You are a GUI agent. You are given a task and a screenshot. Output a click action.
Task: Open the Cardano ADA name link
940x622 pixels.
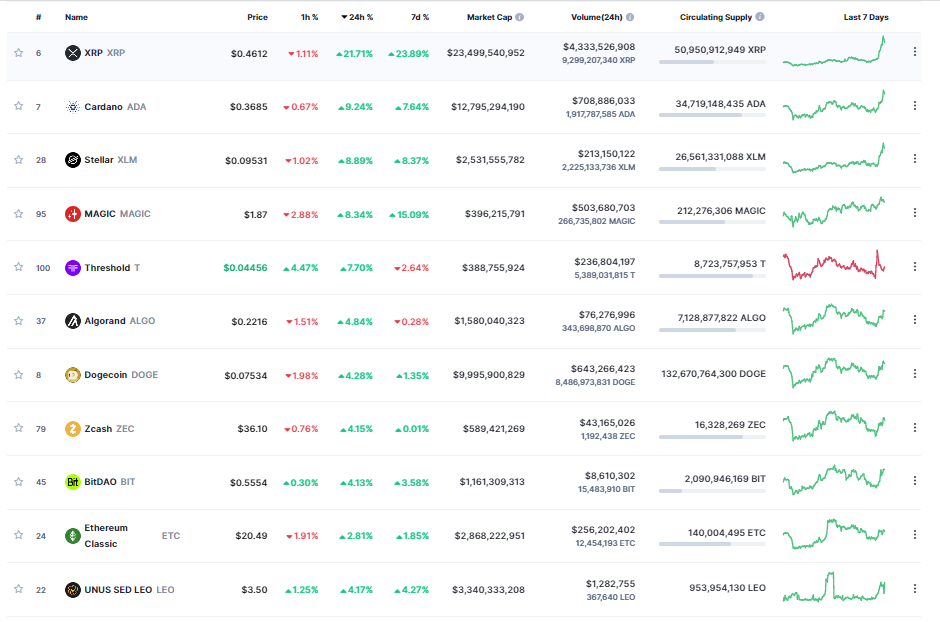pos(115,107)
